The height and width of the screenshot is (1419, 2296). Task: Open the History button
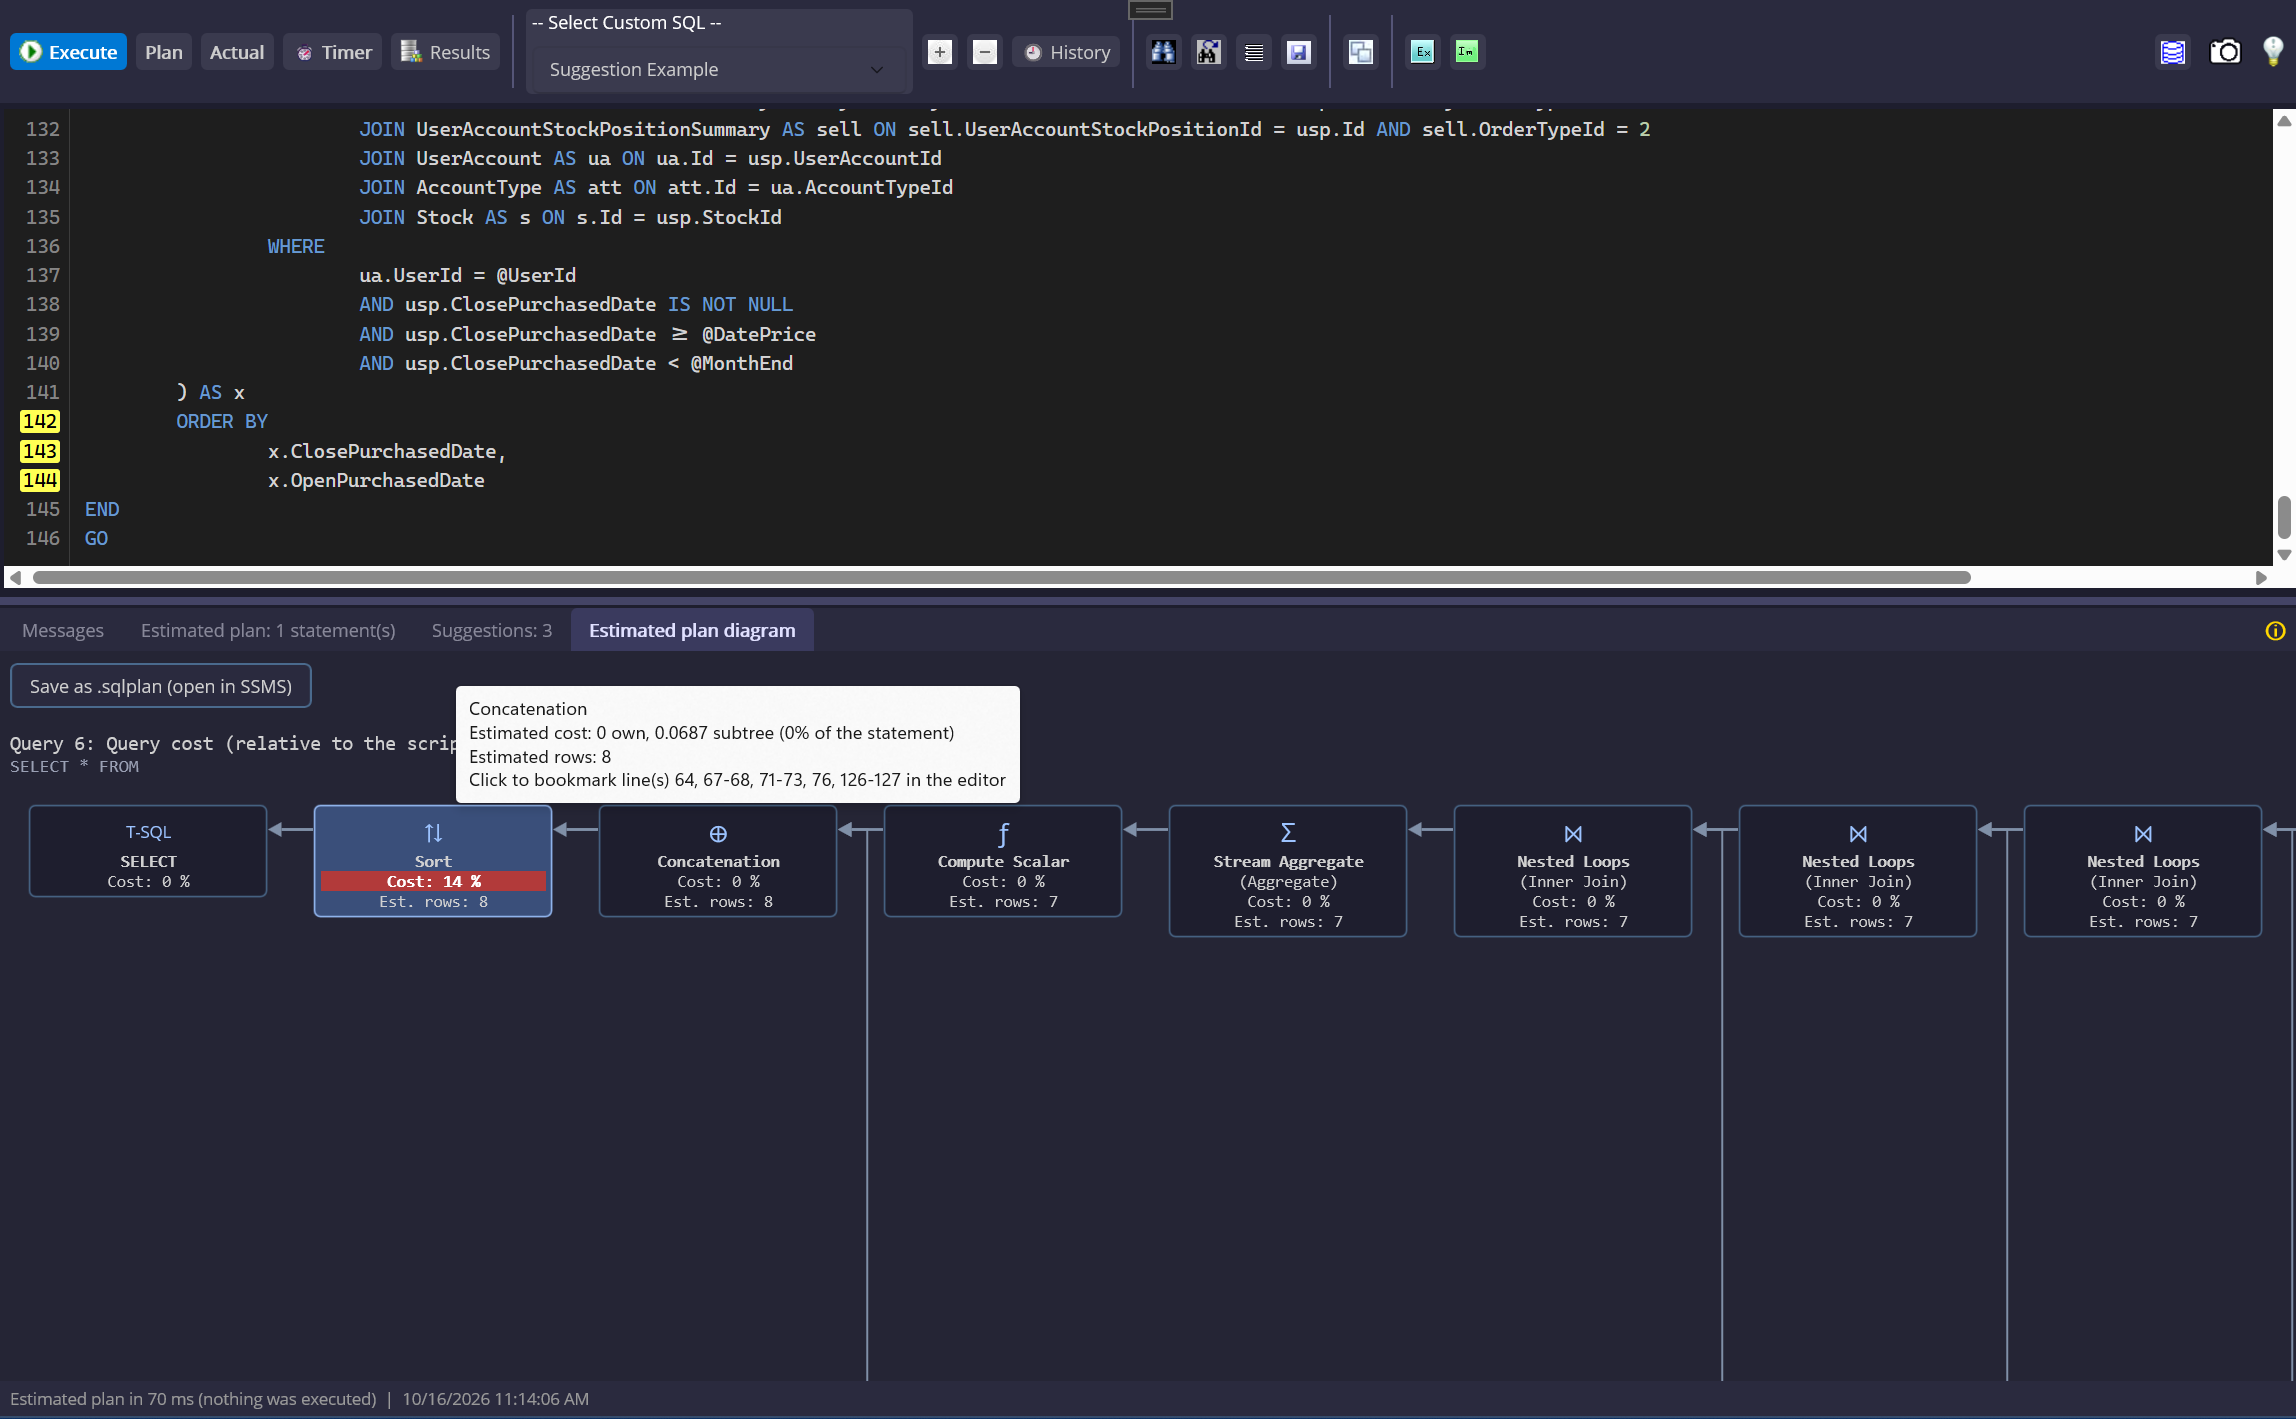(x=1067, y=52)
